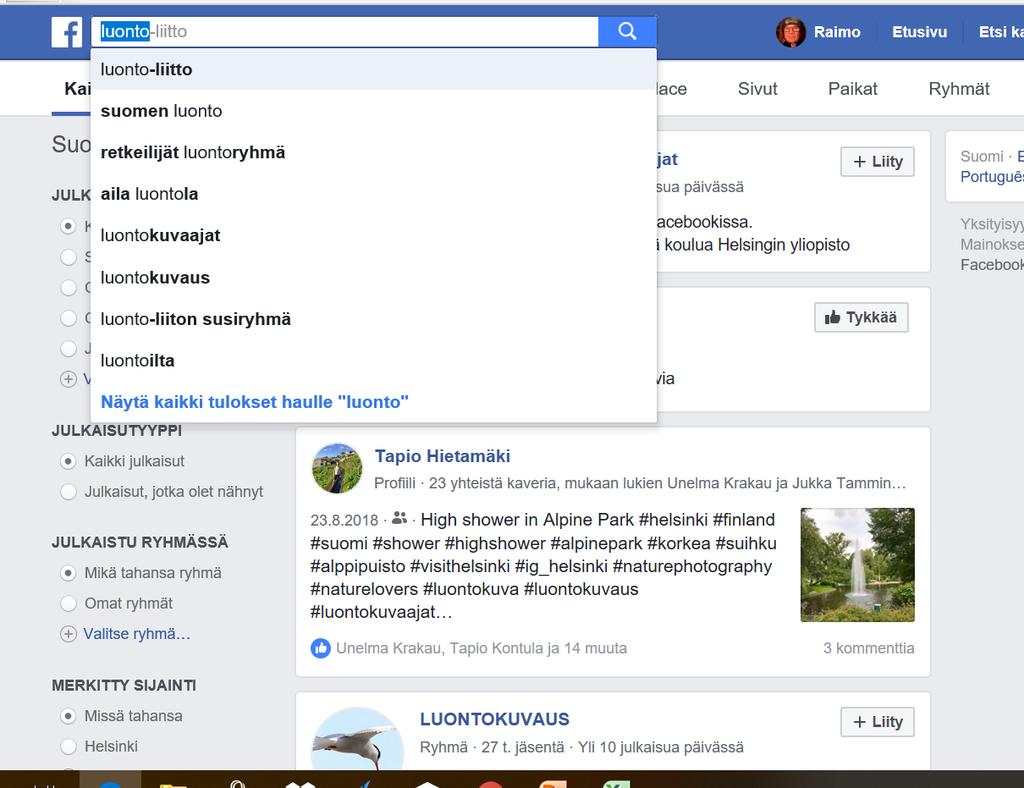Select suggestion luontoilta
This screenshot has height=788, width=1024.
374,360
